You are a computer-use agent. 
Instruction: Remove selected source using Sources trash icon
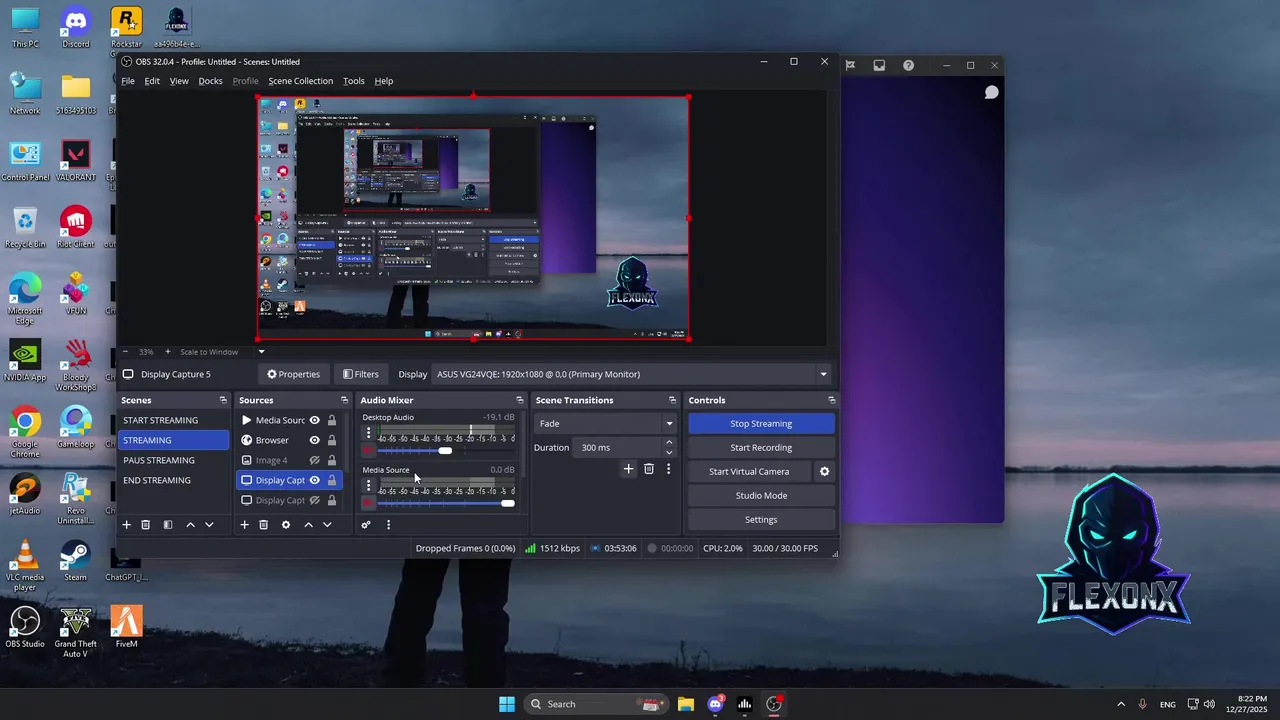point(263,525)
